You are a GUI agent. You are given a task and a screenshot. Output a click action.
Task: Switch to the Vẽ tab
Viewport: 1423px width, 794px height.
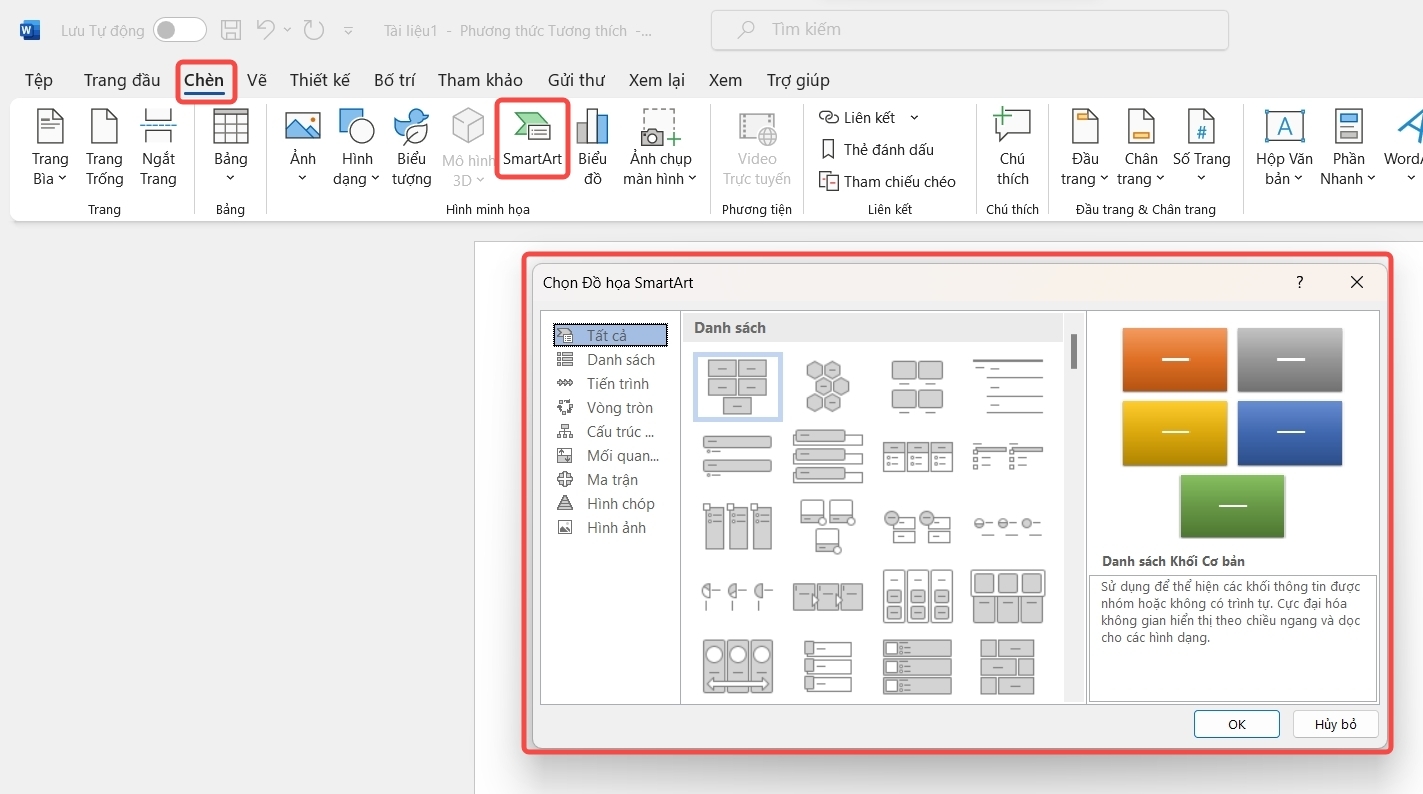coord(257,80)
